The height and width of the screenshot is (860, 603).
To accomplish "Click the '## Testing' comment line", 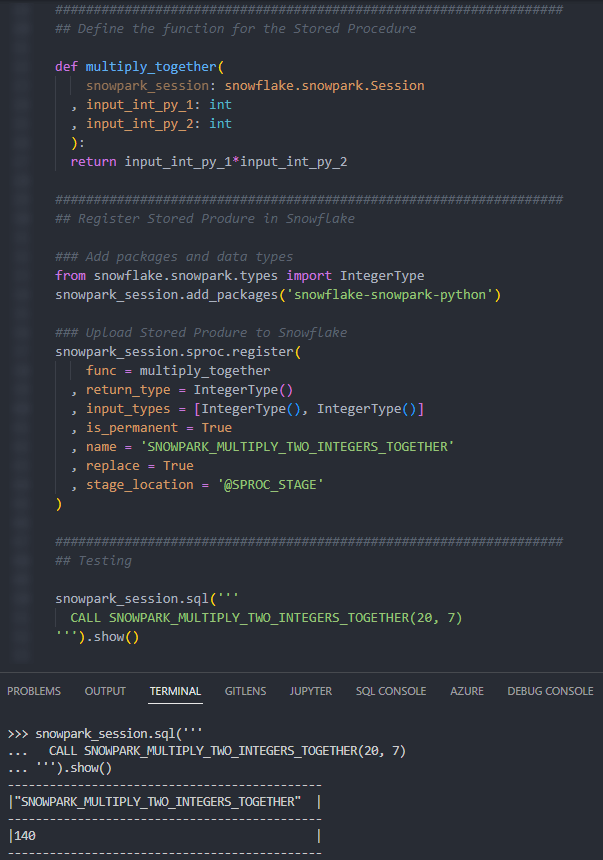I will point(93,561).
